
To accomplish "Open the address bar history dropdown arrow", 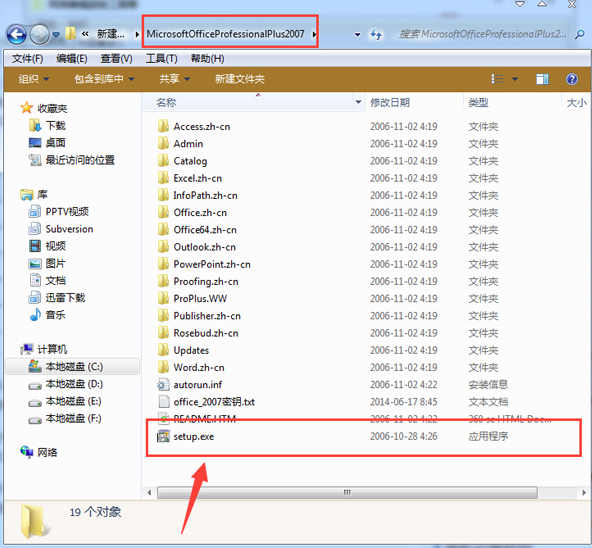I will click(357, 35).
